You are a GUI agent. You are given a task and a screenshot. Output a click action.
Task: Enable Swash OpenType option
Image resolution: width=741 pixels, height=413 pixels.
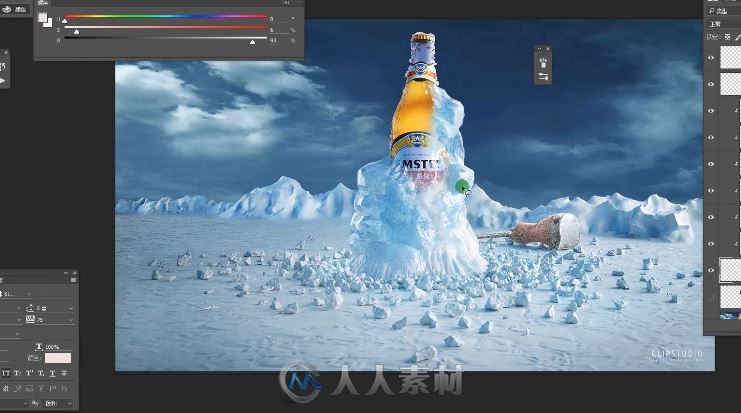click(17, 388)
